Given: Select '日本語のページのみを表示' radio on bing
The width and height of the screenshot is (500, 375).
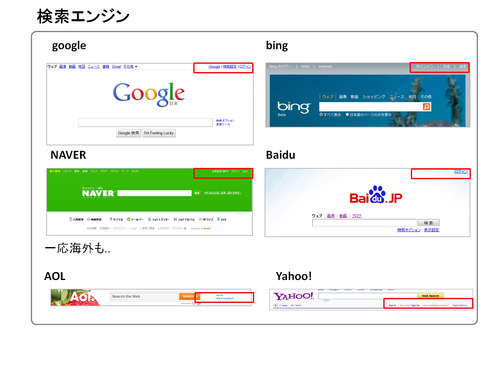Looking at the screenshot, I should click(x=347, y=115).
